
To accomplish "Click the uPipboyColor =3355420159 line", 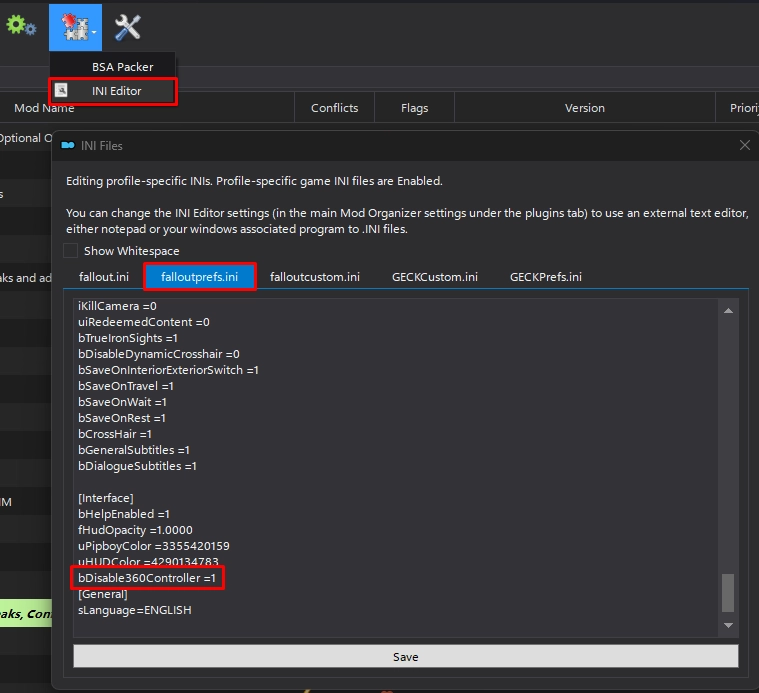I will (154, 545).
